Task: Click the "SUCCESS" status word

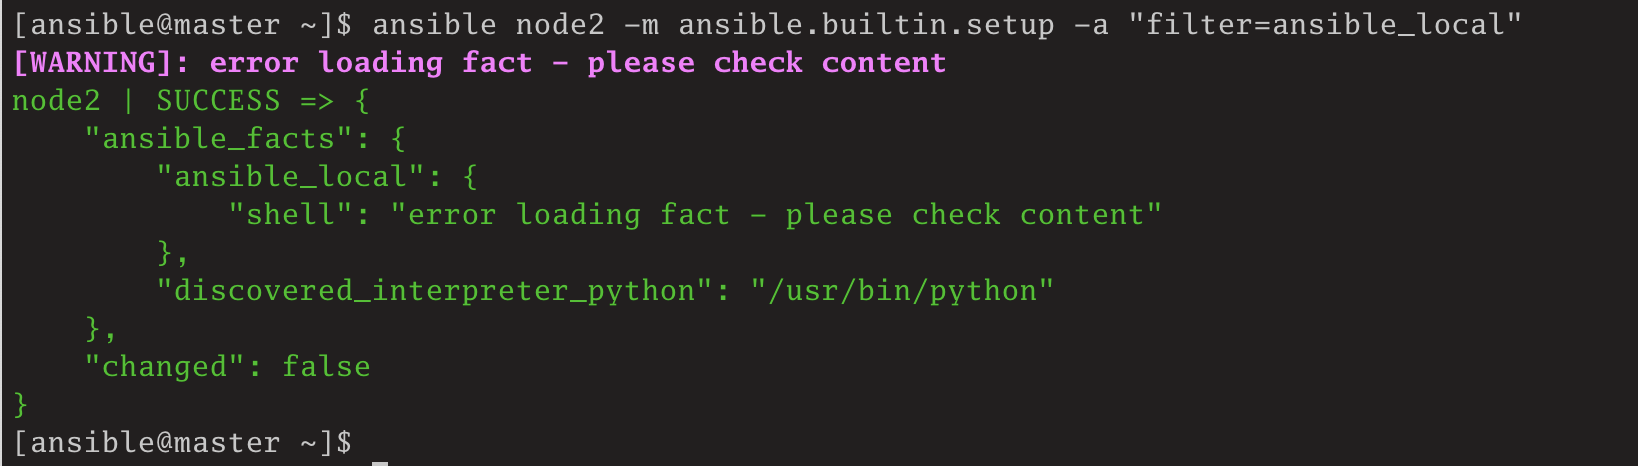Action: pyautogui.click(x=218, y=101)
